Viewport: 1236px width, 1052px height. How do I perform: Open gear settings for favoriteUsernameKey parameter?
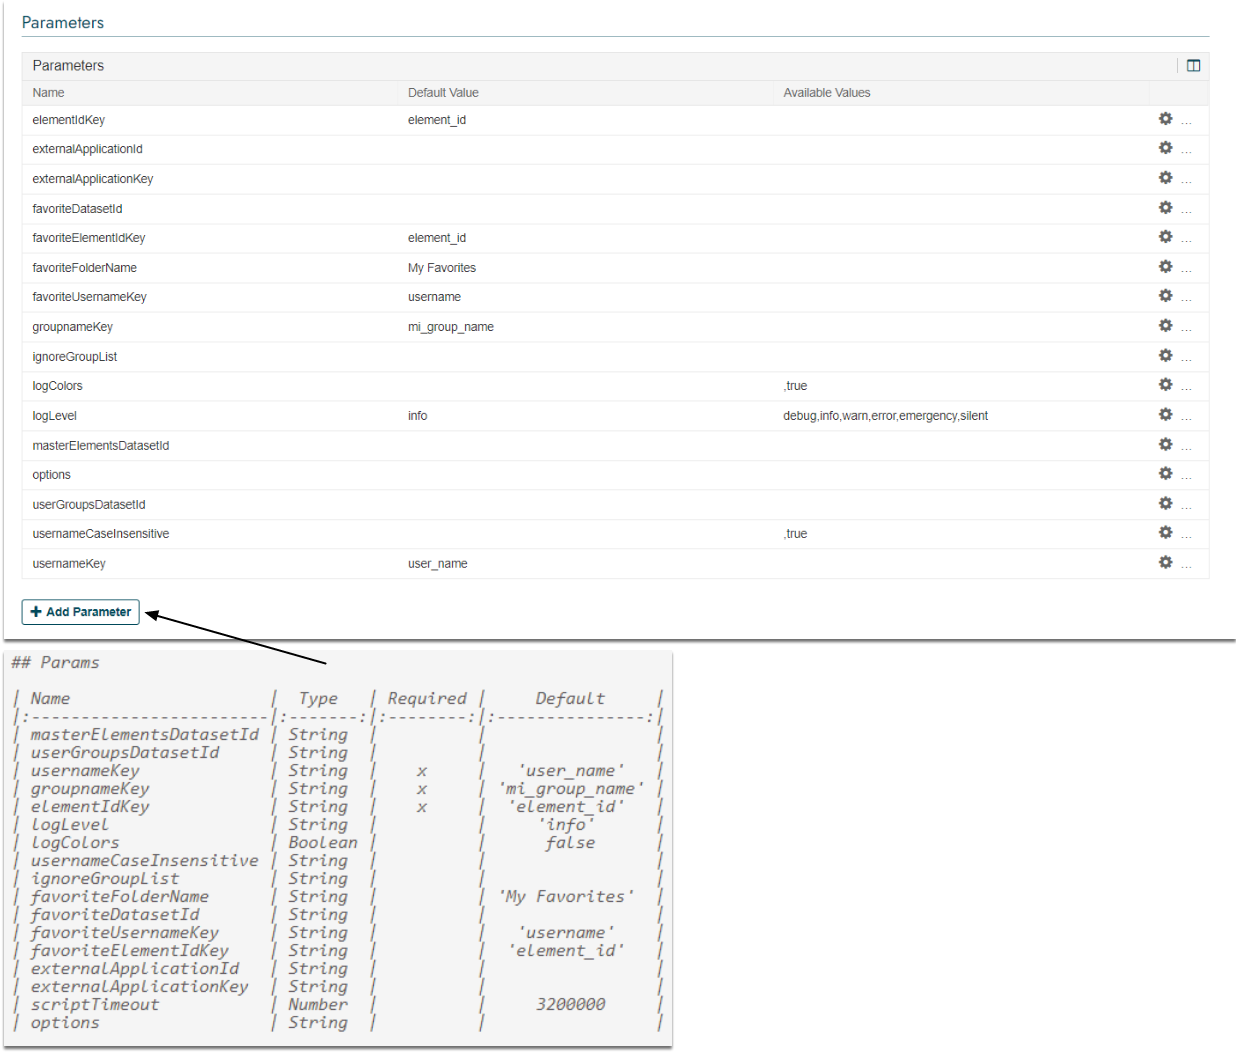pos(1165,296)
